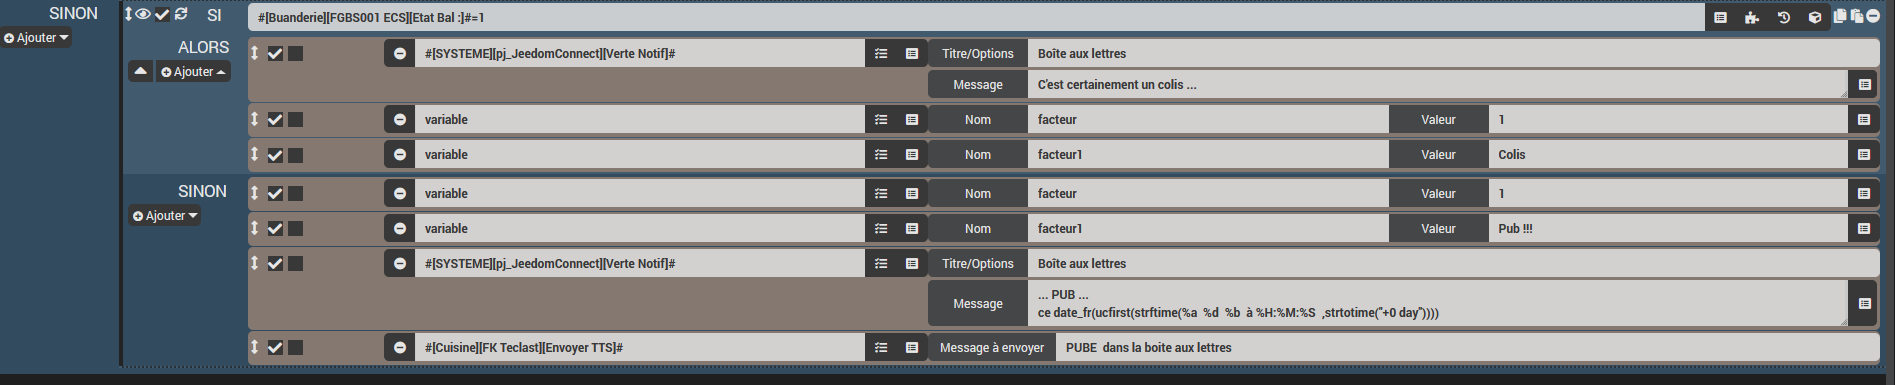This screenshot has height=385, width=1895.
Task: Click the list button beside the Colis value field
Action: click(x=1864, y=155)
